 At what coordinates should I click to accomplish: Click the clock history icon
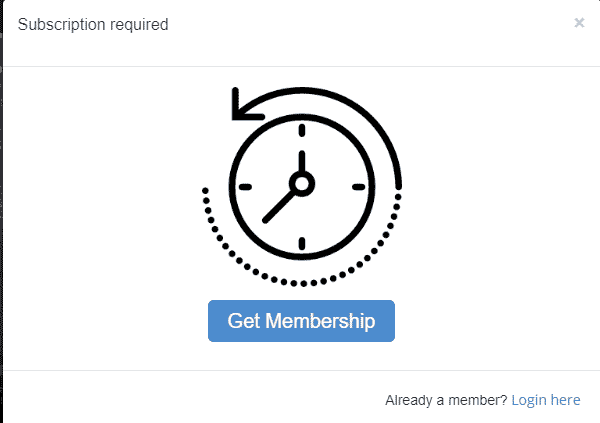302,186
